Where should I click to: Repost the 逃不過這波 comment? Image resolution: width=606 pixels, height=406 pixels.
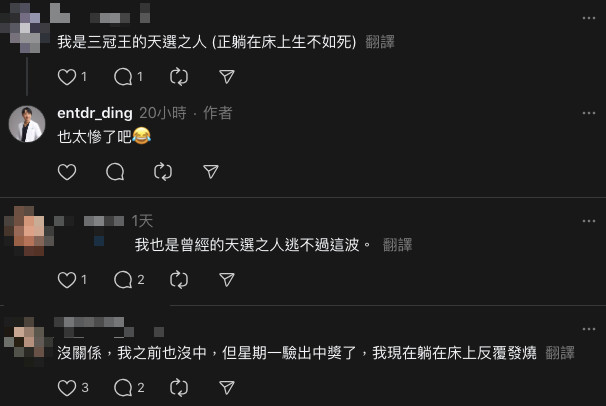[x=179, y=280]
